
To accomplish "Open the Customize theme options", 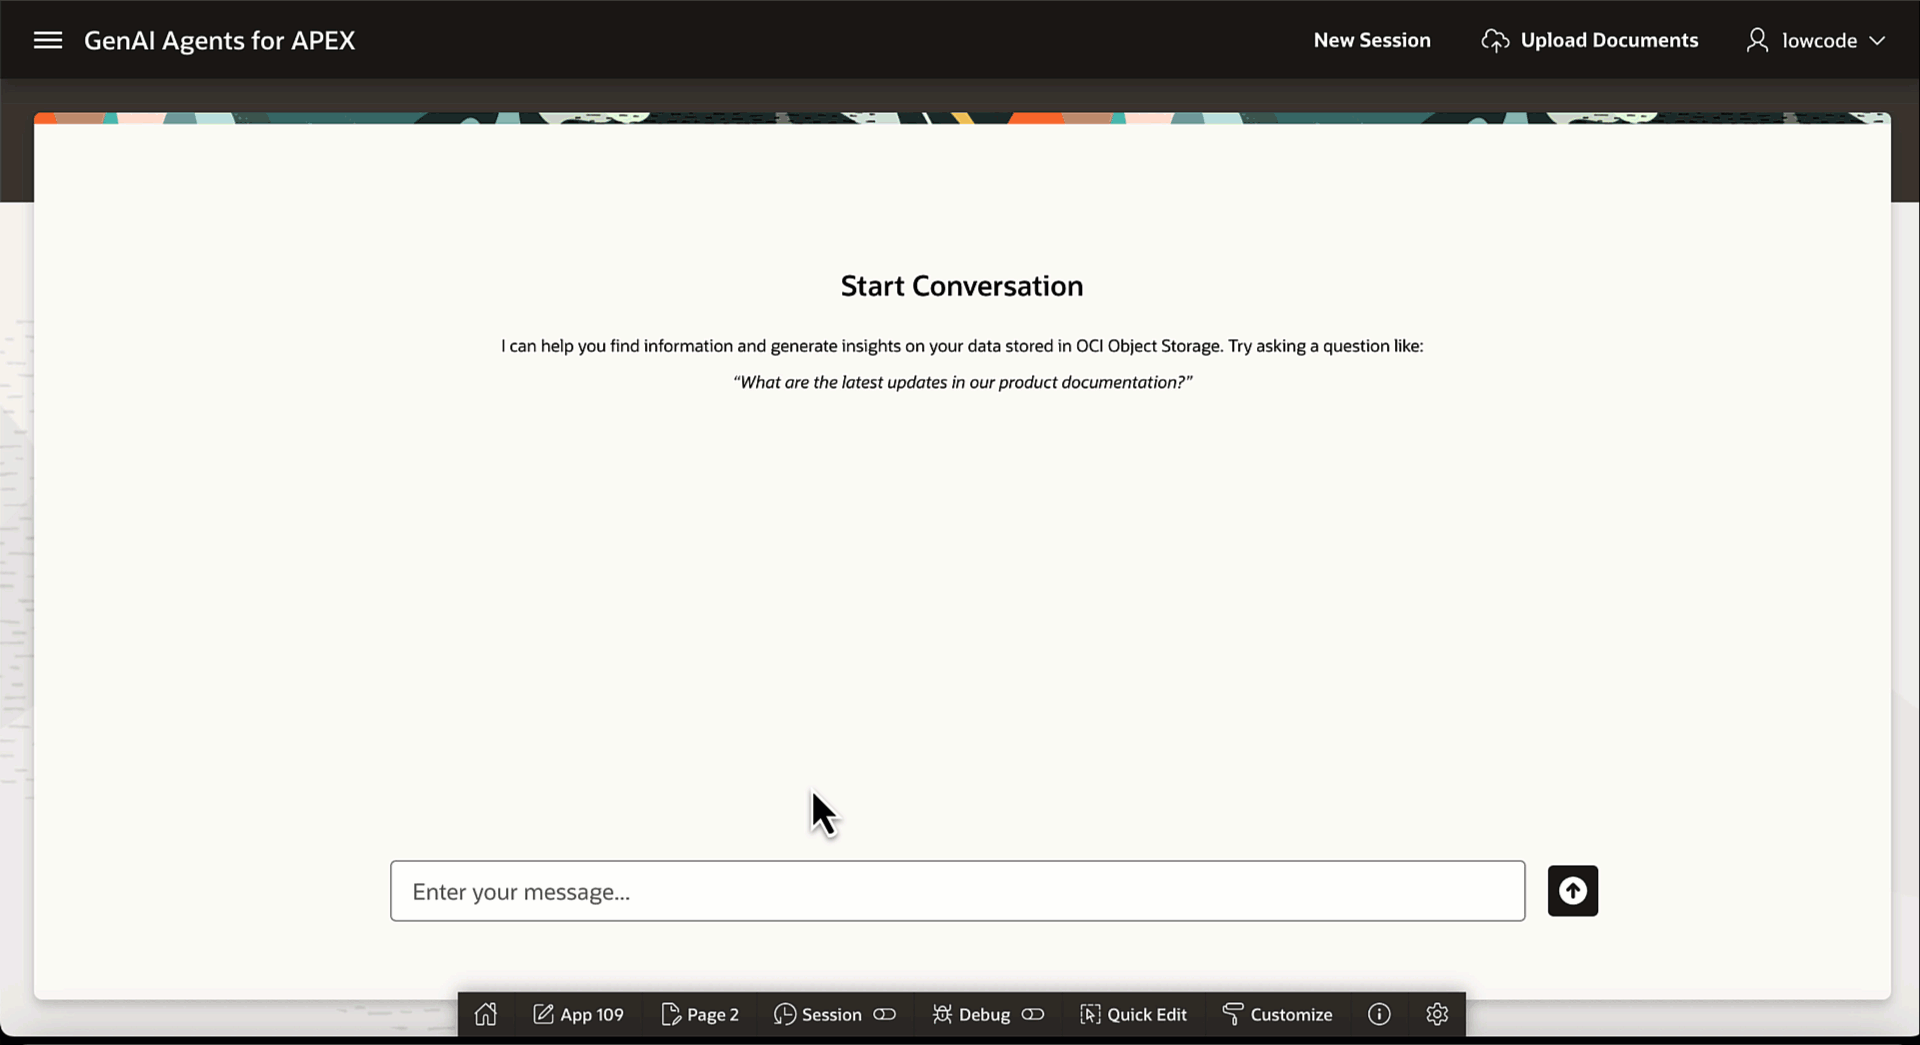I will click(1277, 1014).
